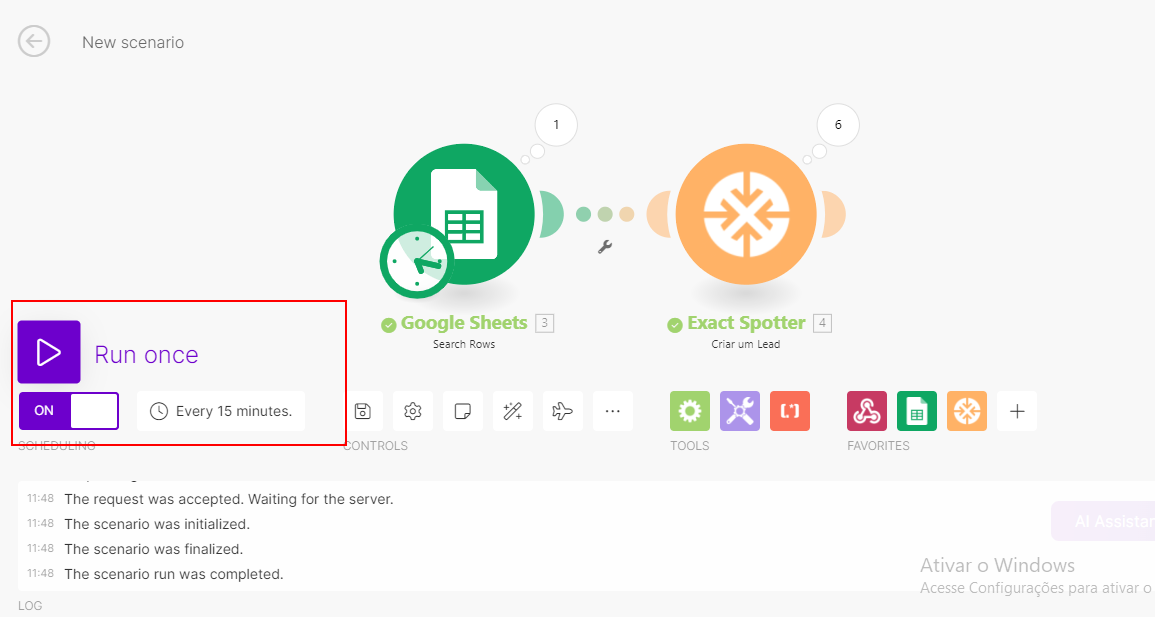1155x617 pixels.
Task: Select Google Sheets favorite icon
Action: coord(917,411)
